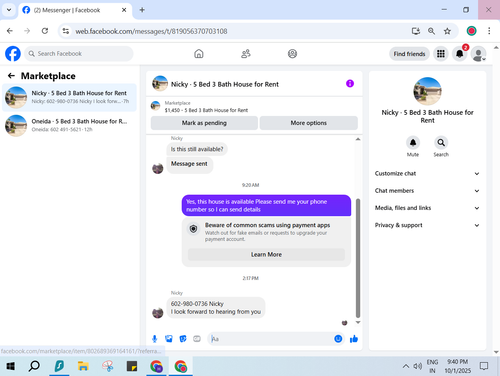Choose a GIF icon
500x376 pixels.
click(197, 339)
